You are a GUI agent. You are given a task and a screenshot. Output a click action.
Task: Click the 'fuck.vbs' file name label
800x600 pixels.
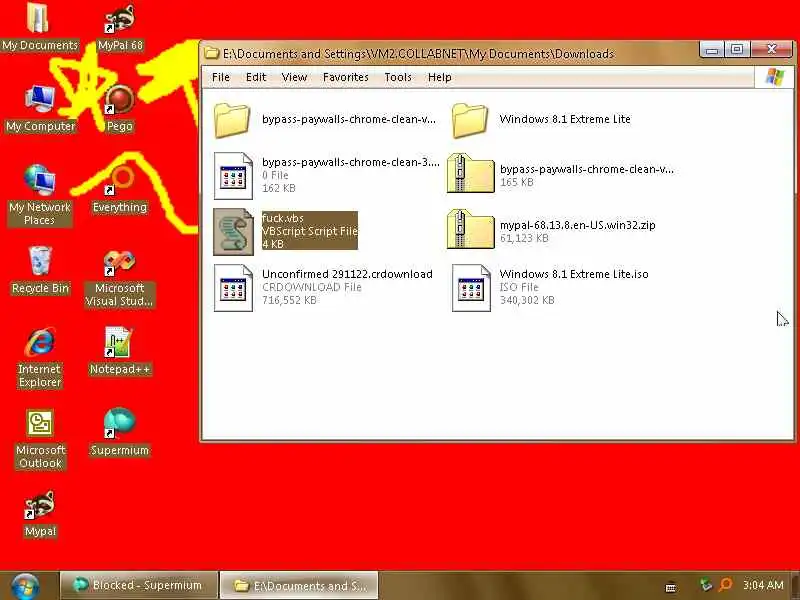pyautogui.click(x=283, y=218)
